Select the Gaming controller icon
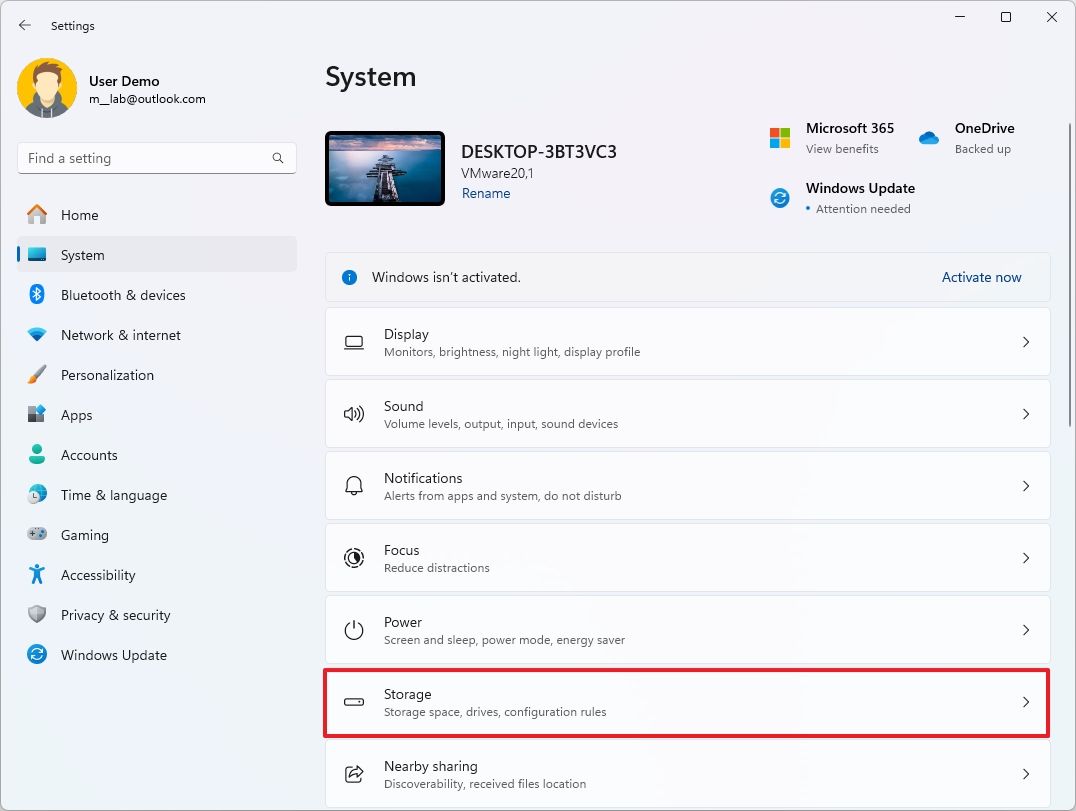1076x811 pixels. 37,535
